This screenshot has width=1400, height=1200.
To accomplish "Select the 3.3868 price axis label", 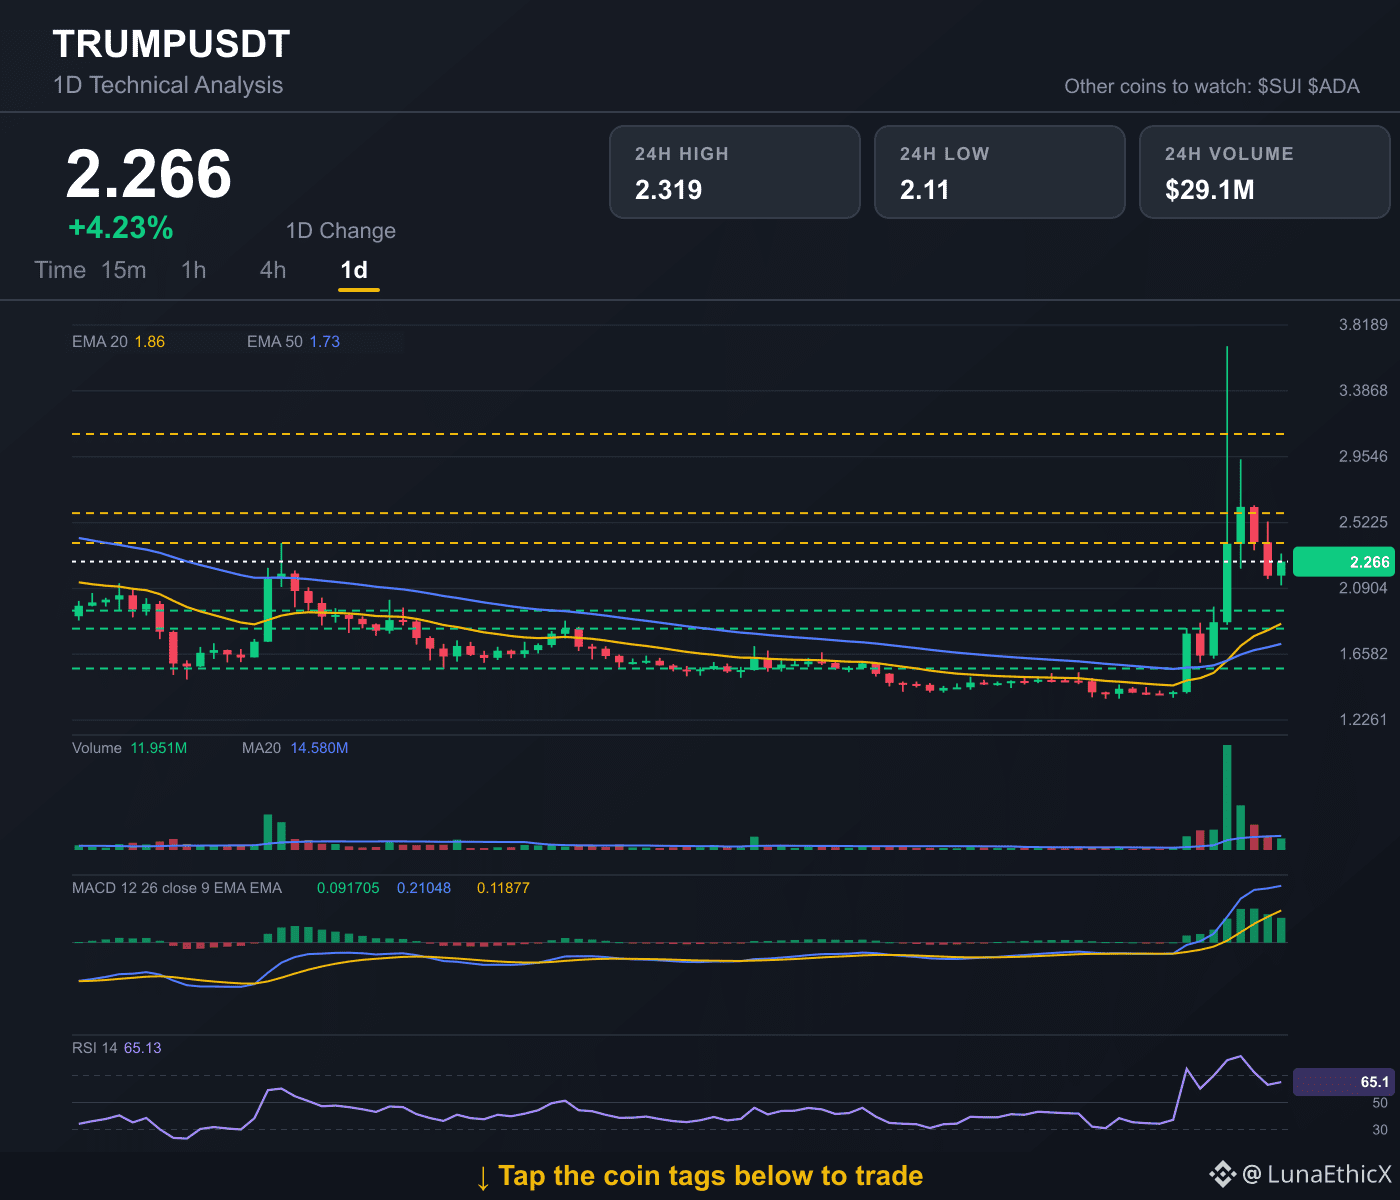I will 1364,390.
